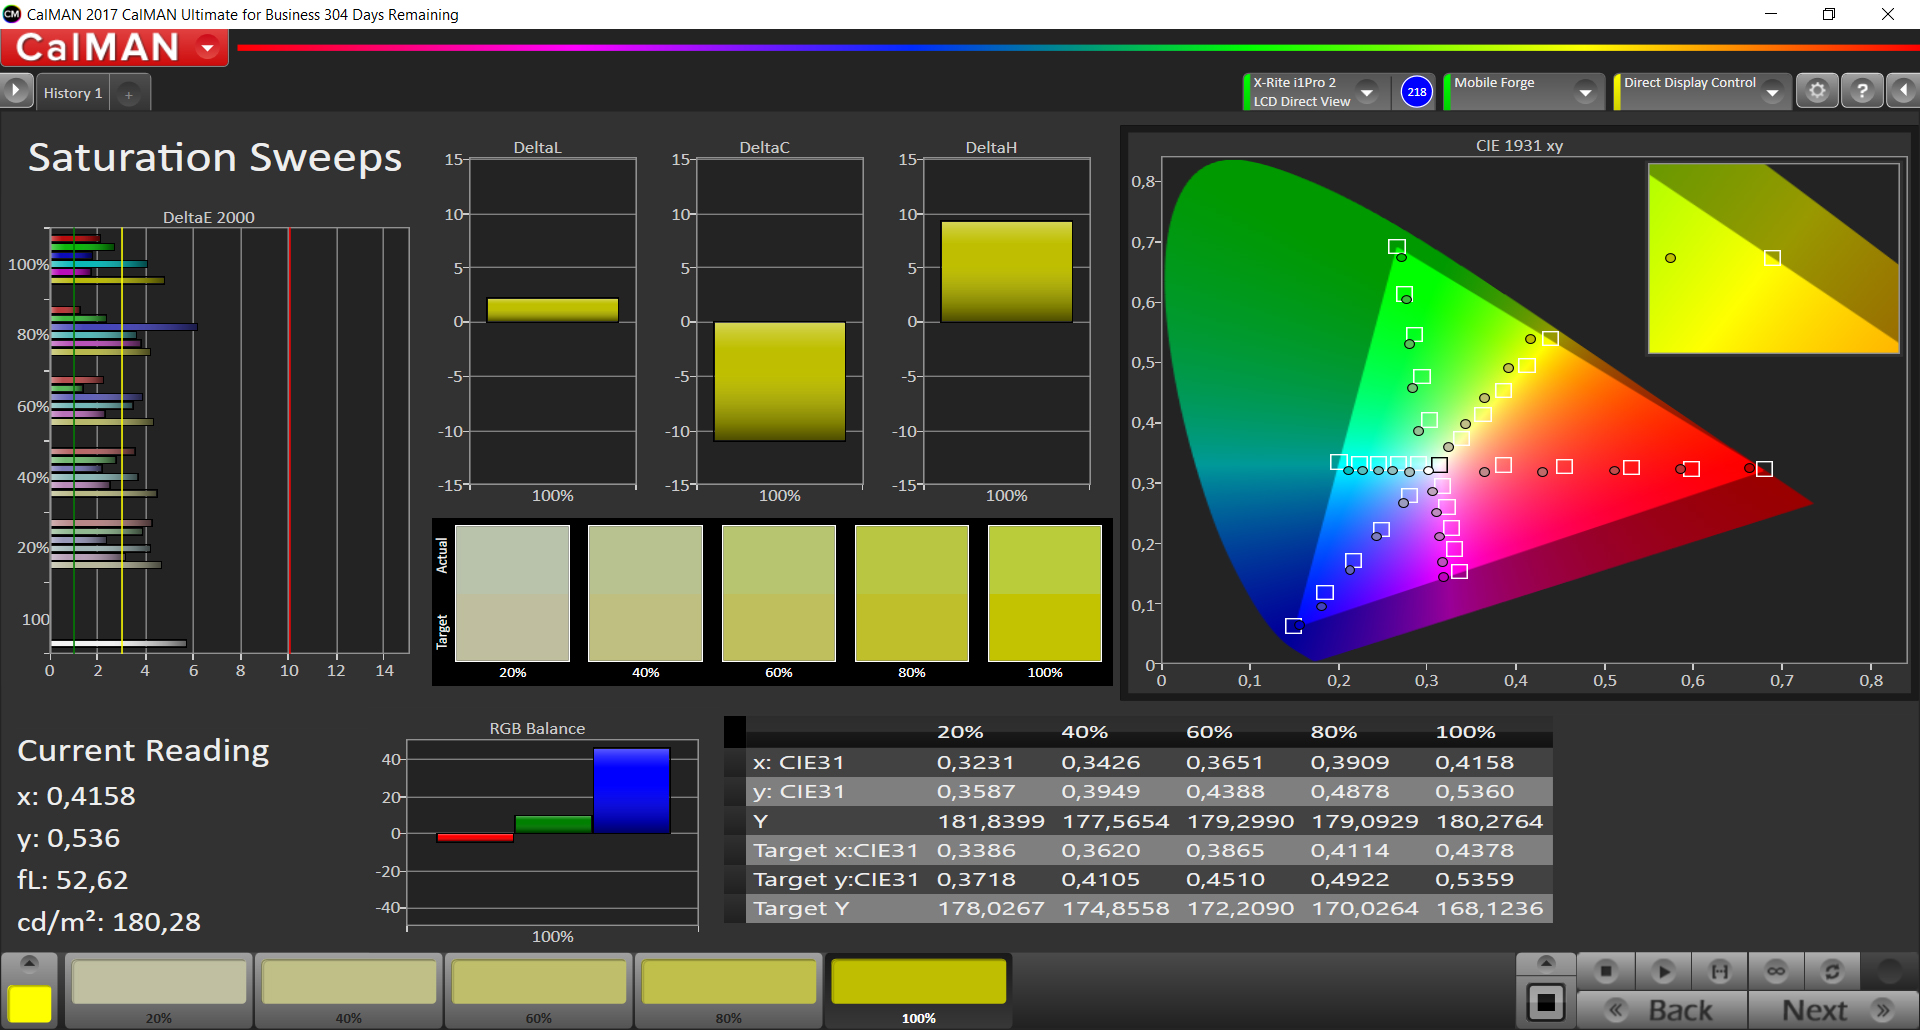Click the DeltaH chart bar
This screenshot has width=1920, height=1030.
click(x=1007, y=272)
